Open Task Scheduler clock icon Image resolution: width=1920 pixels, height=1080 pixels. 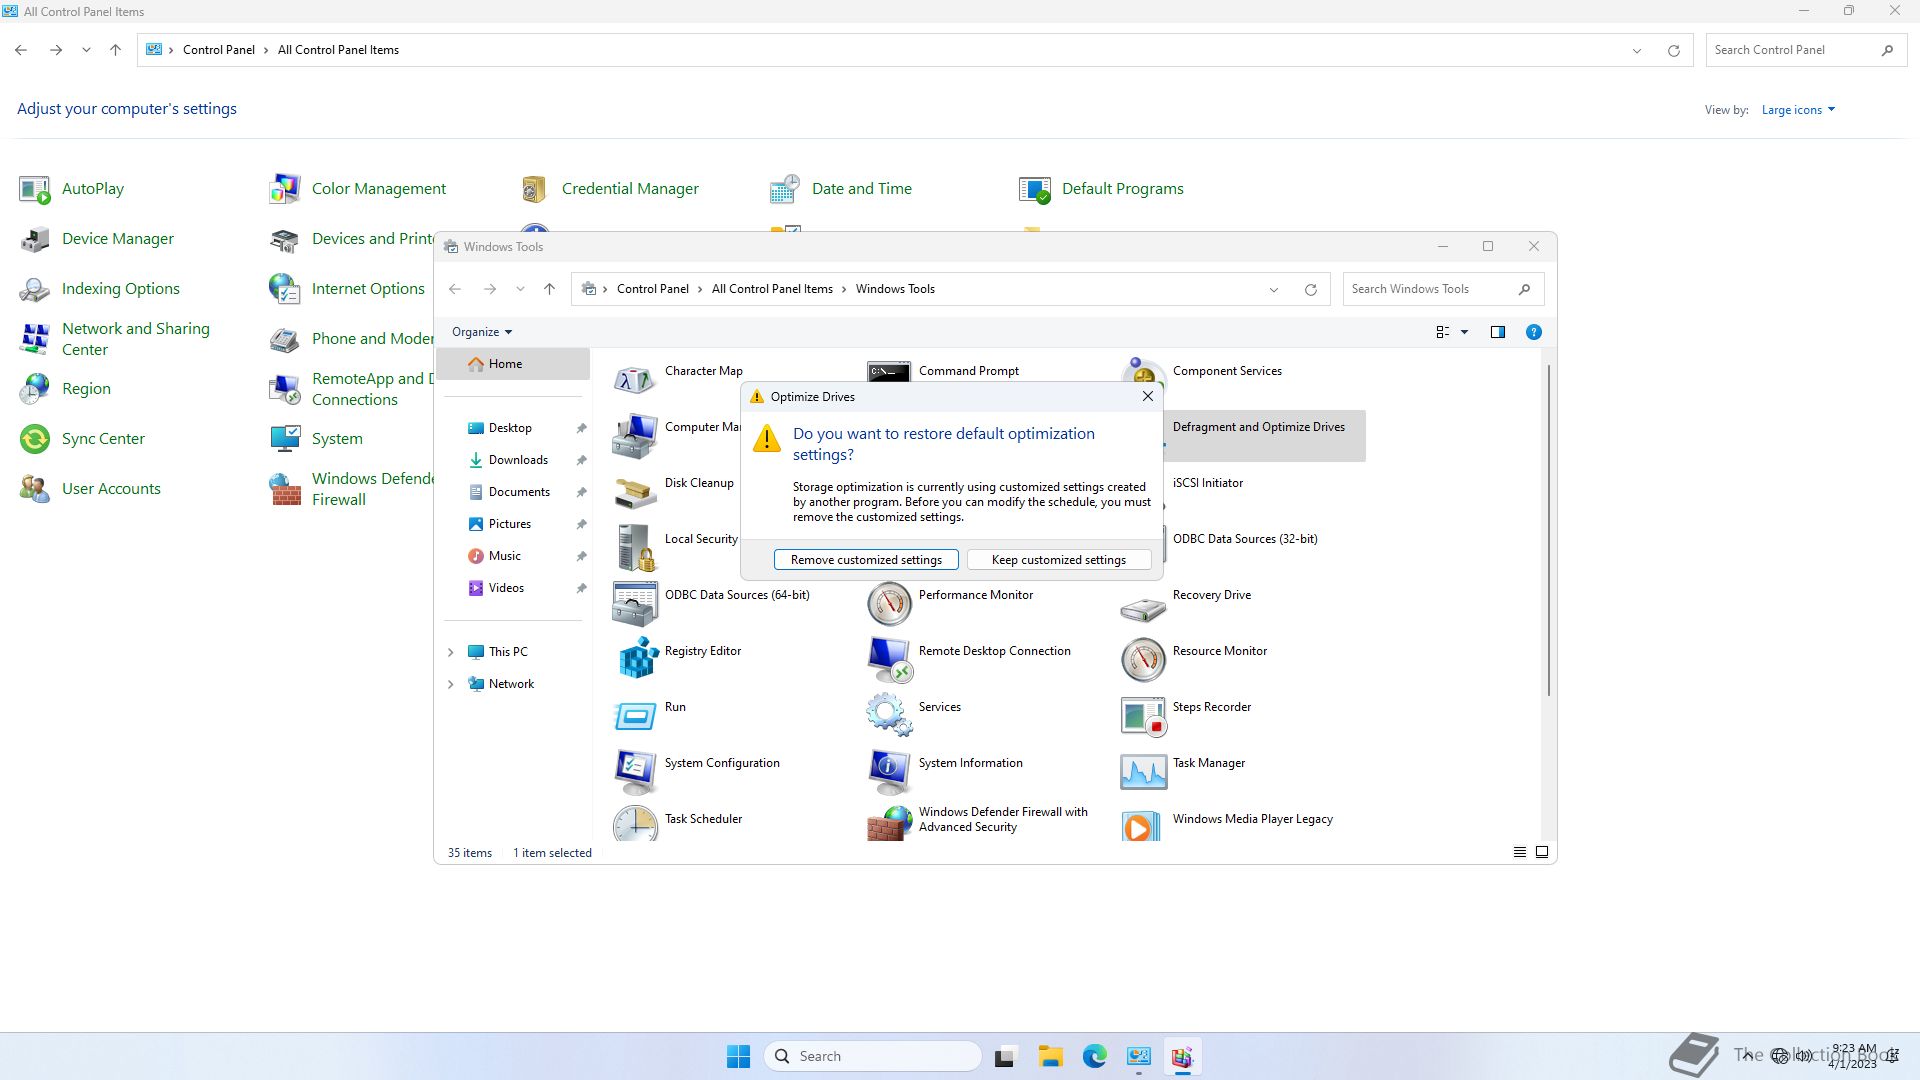[635, 824]
